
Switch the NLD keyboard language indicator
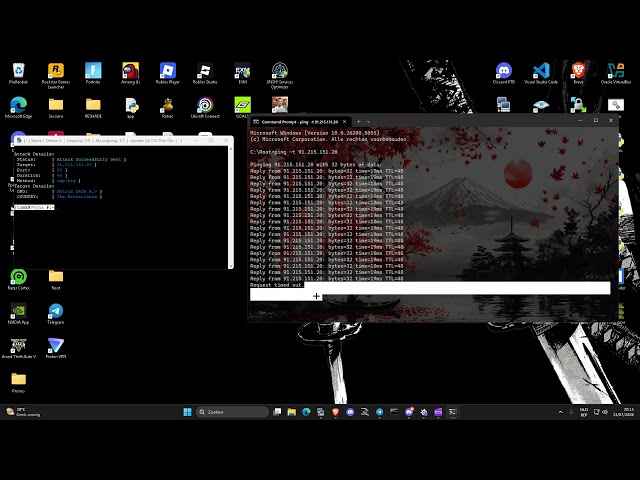tap(584, 412)
